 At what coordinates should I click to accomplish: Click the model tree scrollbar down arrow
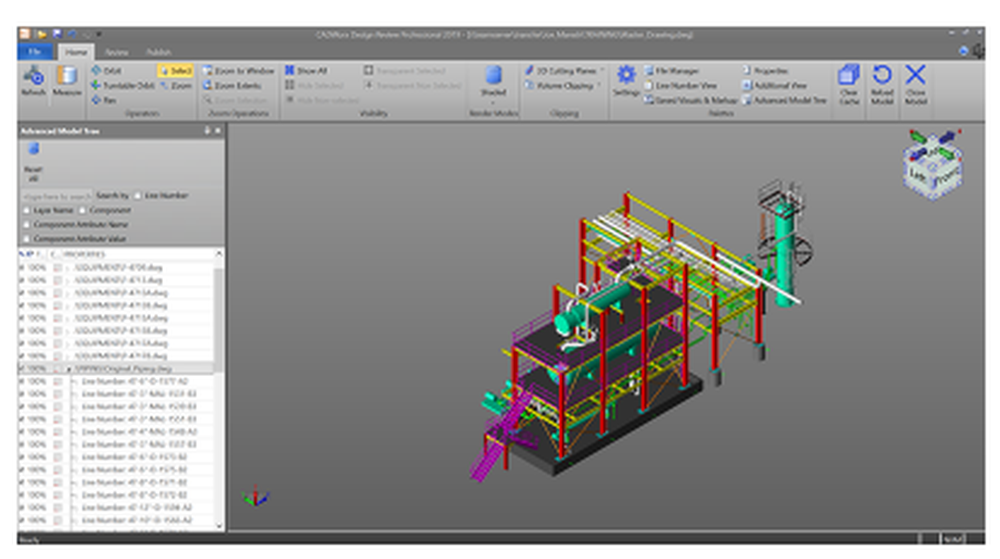click(x=219, y=526)
